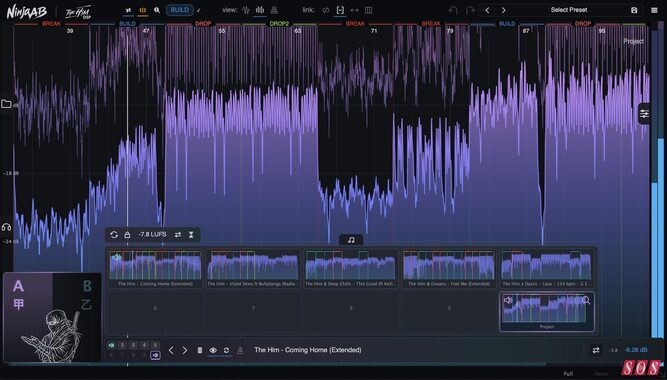Select reference slot 2 button
667x380 pixels.
(122, 345)
